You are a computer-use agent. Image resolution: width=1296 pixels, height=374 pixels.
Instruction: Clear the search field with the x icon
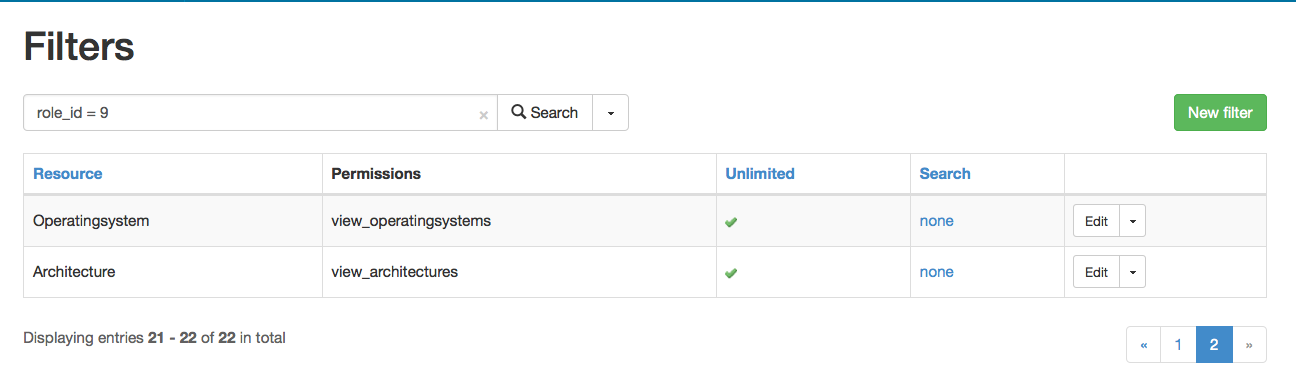pyautogui.click(x=484, y=115)
